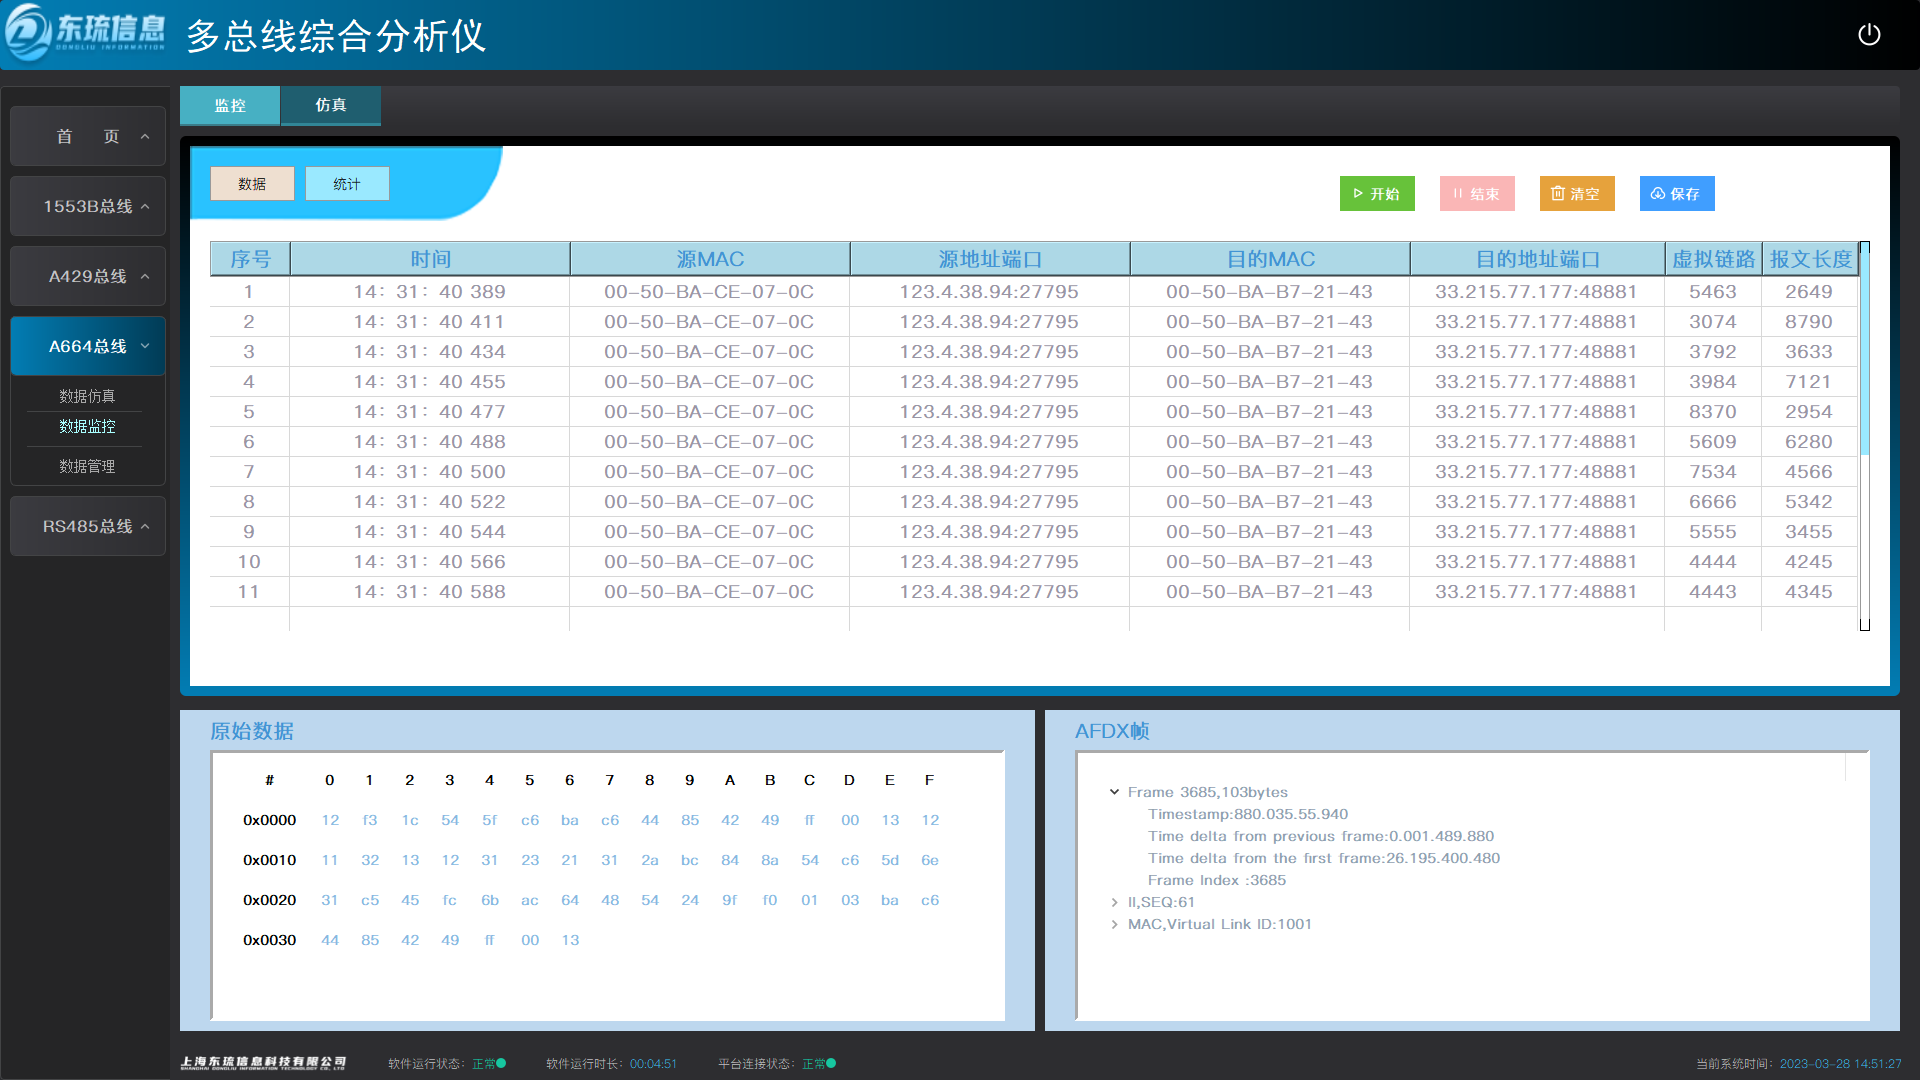Switch to the 数据 view toggle
Image resolution: width=1920 pixels, height=1080 pixels.
pos(252,184)
